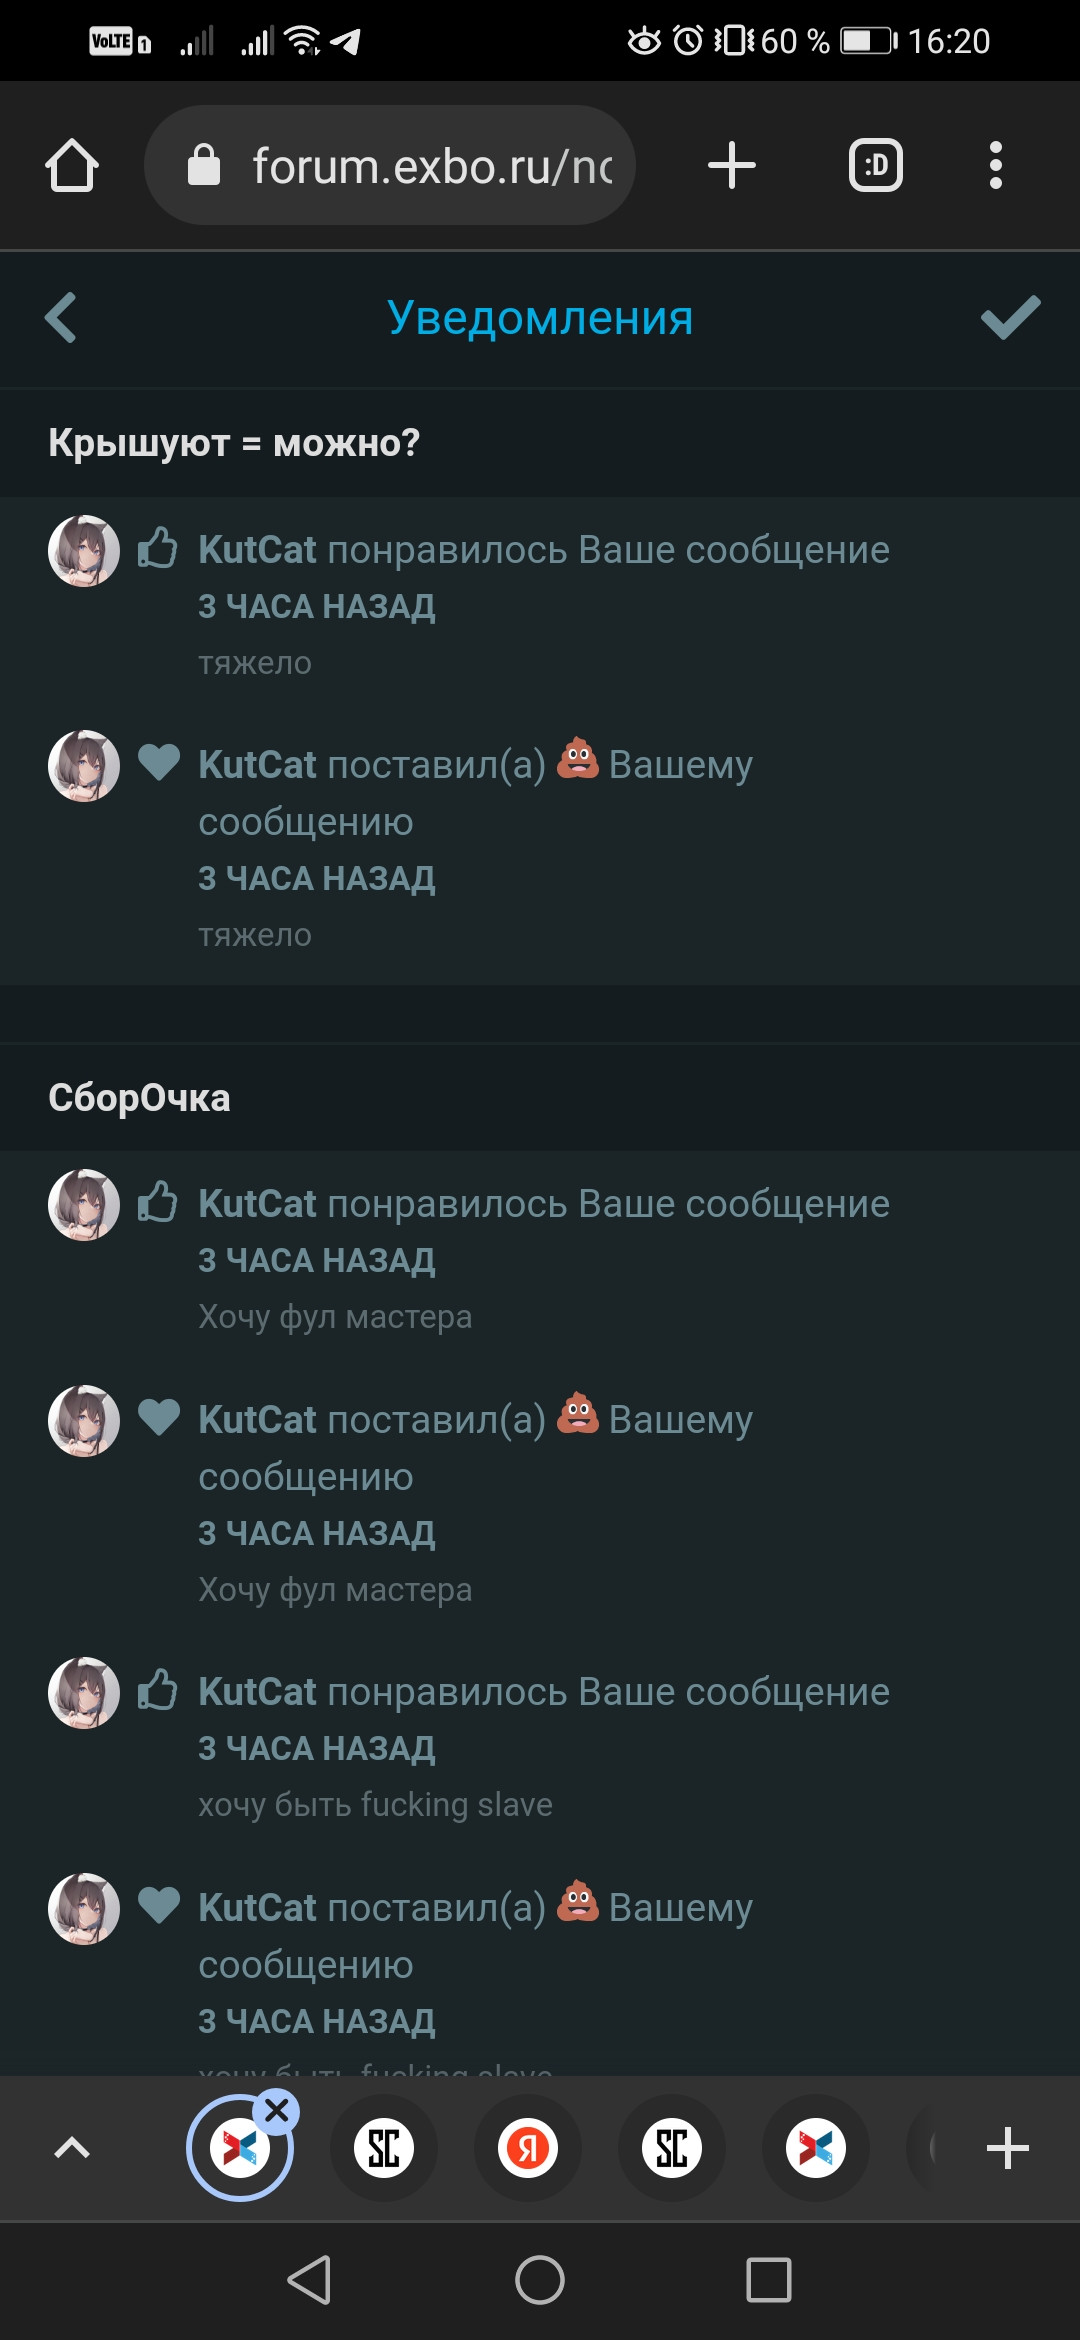Image resolution: width=1080 pixels, height=2340 pixels.
Task: Open KutCat like notification for тяжело
Action: [x=540, y=605]
